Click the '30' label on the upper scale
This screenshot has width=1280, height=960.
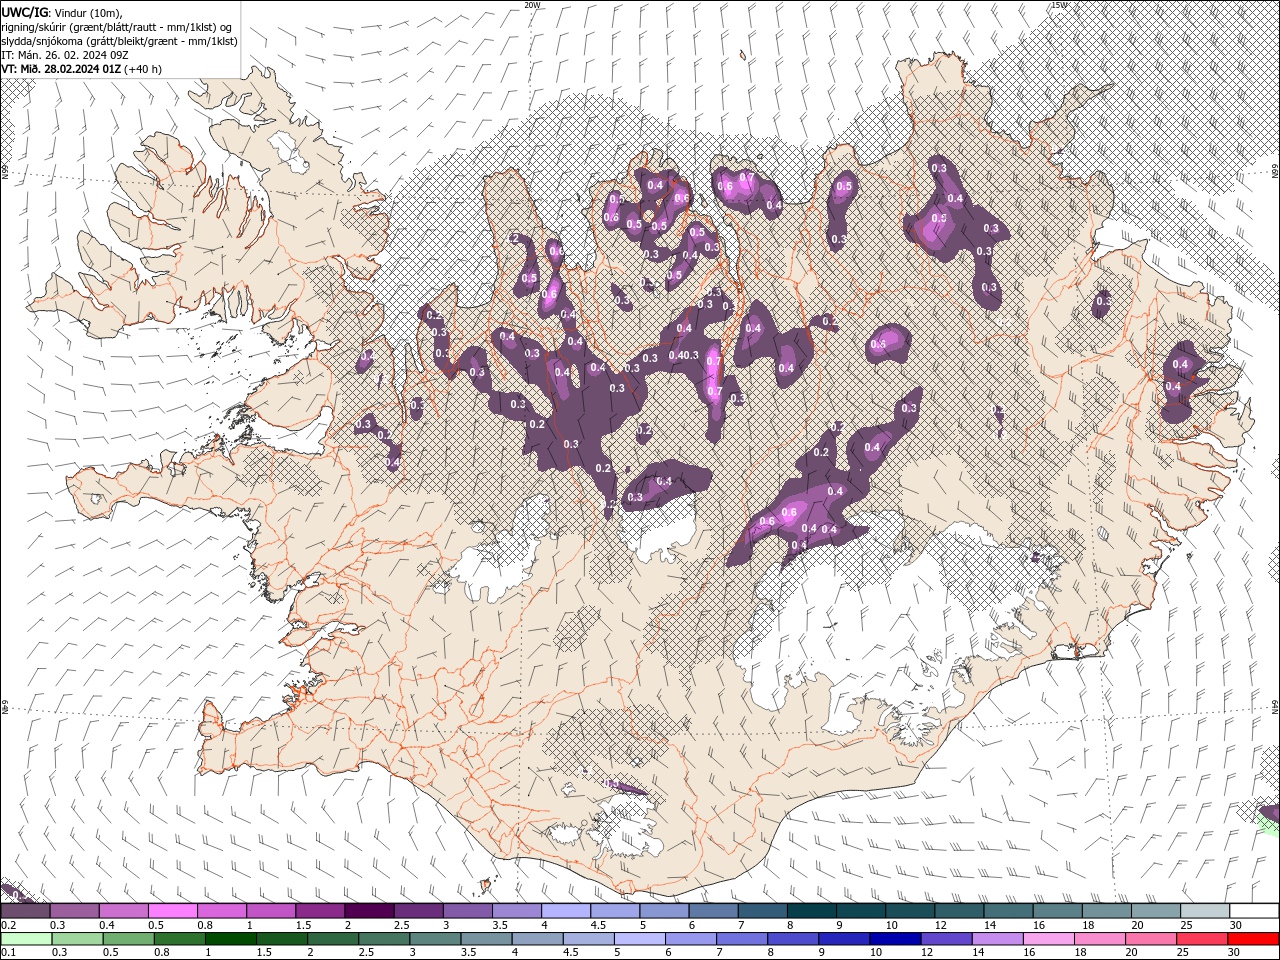[1236, 925]
